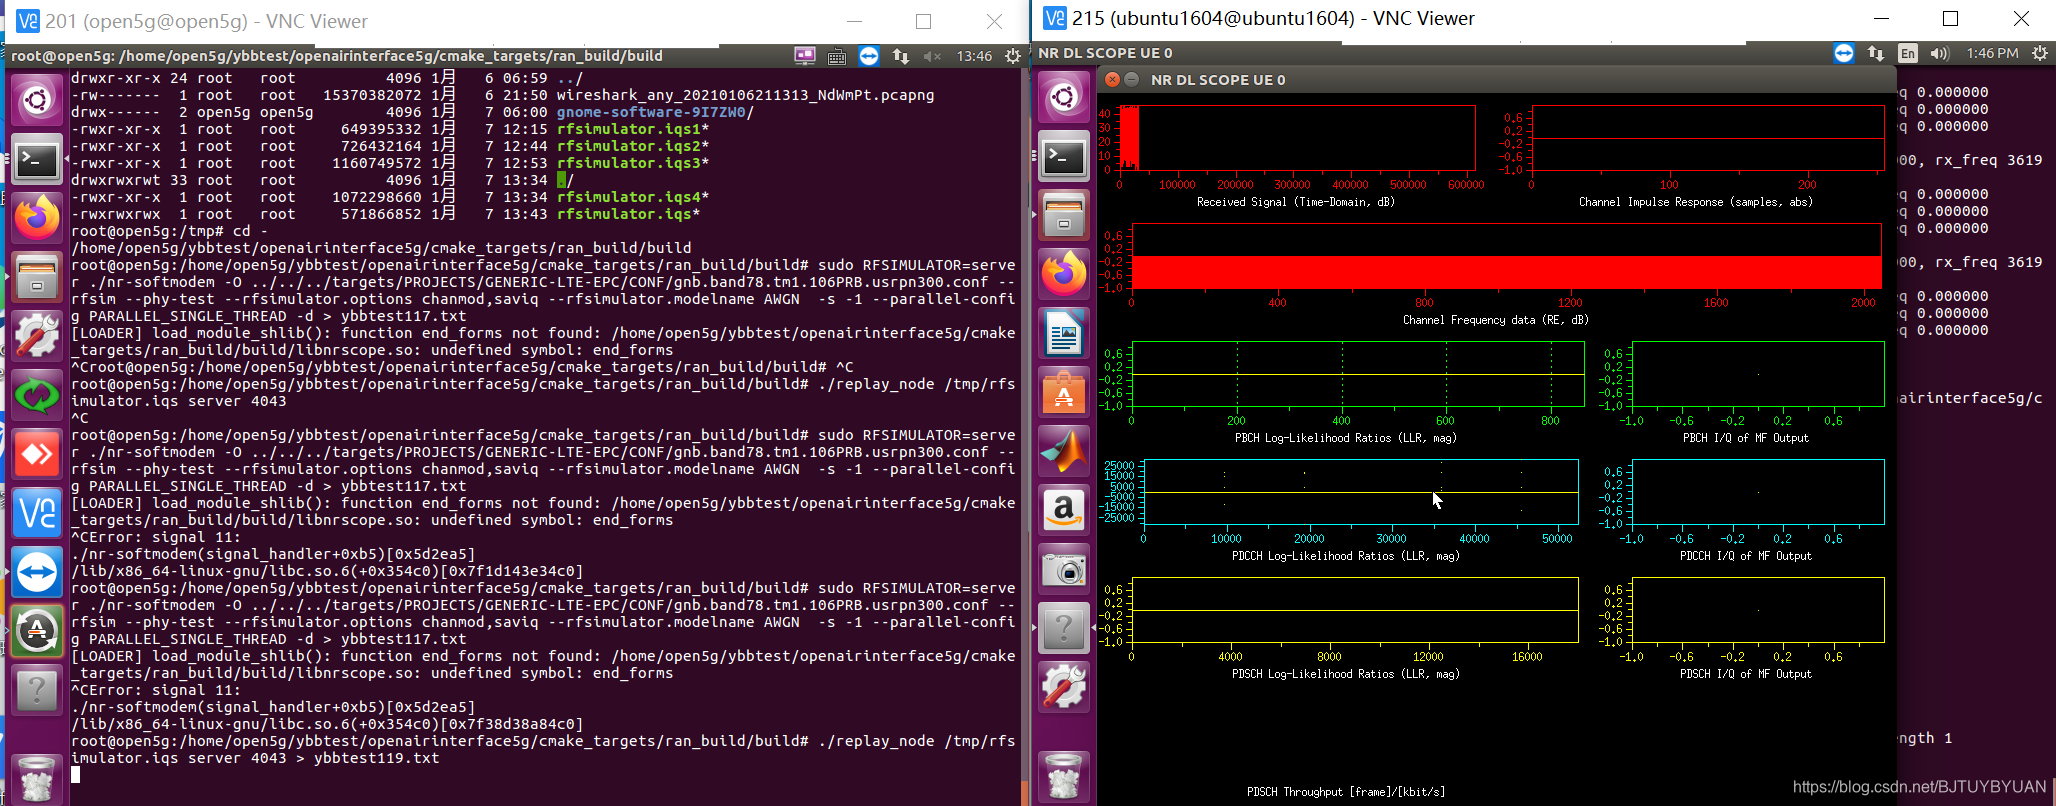Screen dimensions: 2056x806
Task: Open Trash in the 201 window launcher
Action: tap(37, 778)
